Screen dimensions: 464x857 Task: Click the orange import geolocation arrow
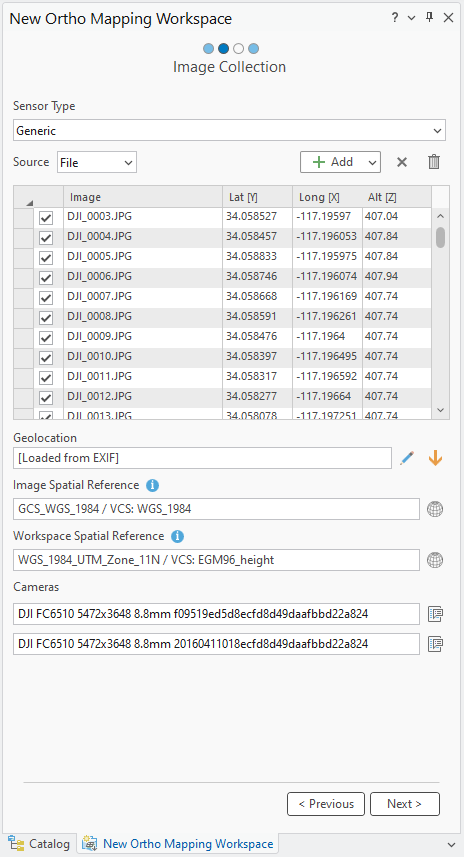click(435, 458)
